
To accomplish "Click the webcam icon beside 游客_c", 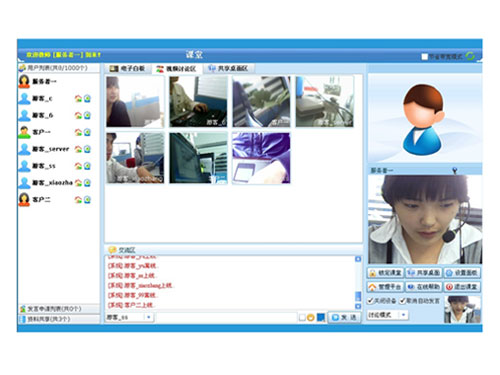I will tap(87, 98).
